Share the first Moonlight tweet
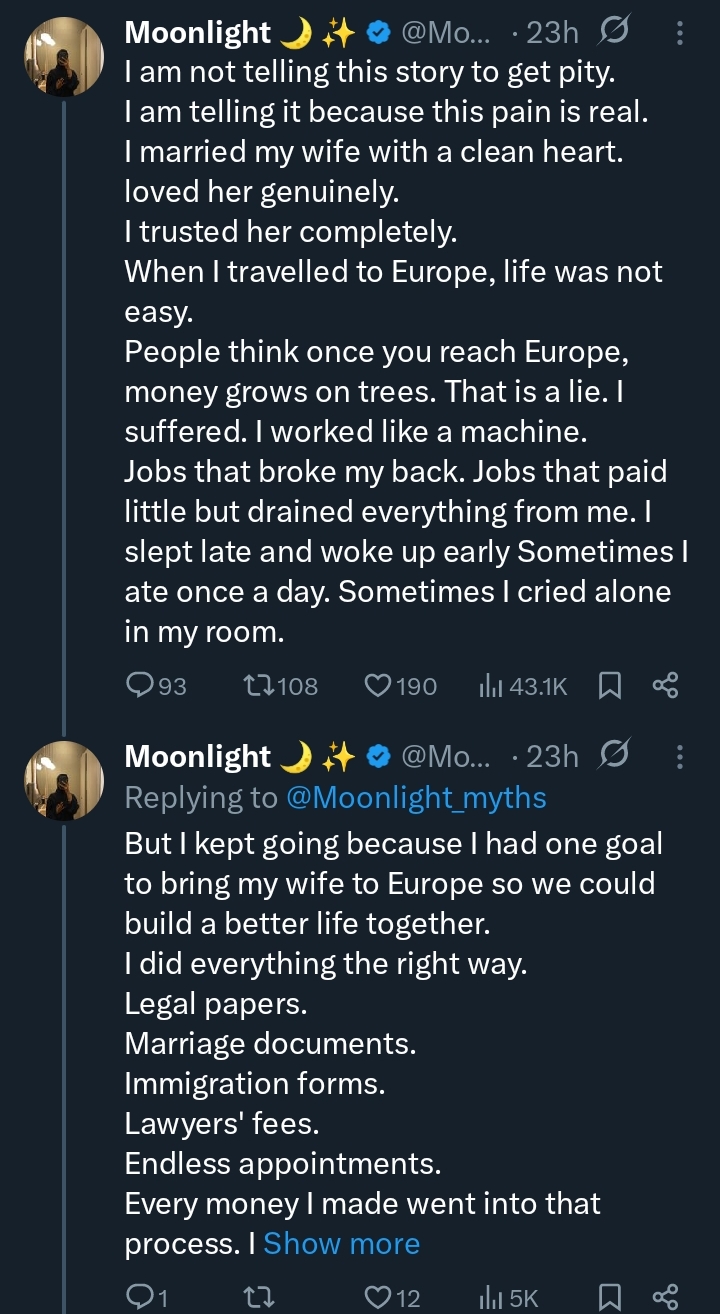Viewport: 720px width, 1314px height. (x=665, y=685)
